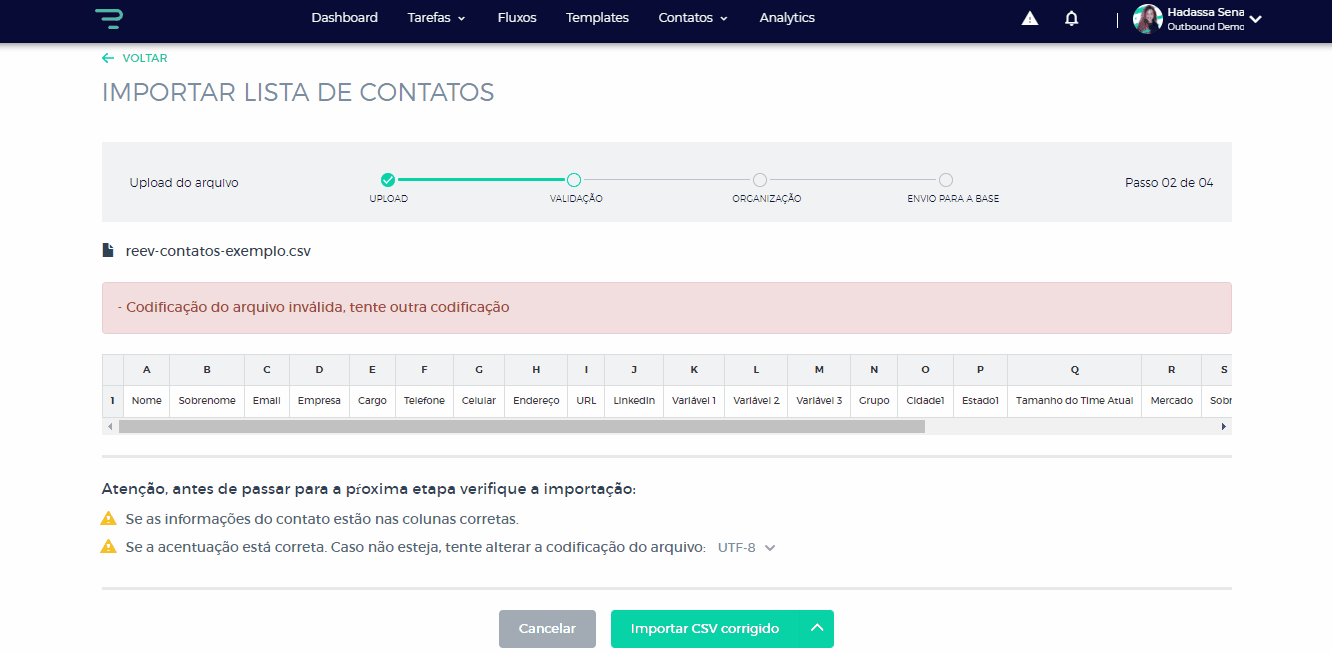Click the Reev logo icon
This screenshot has width=1332, height=652.
click(x=108, y=18)
